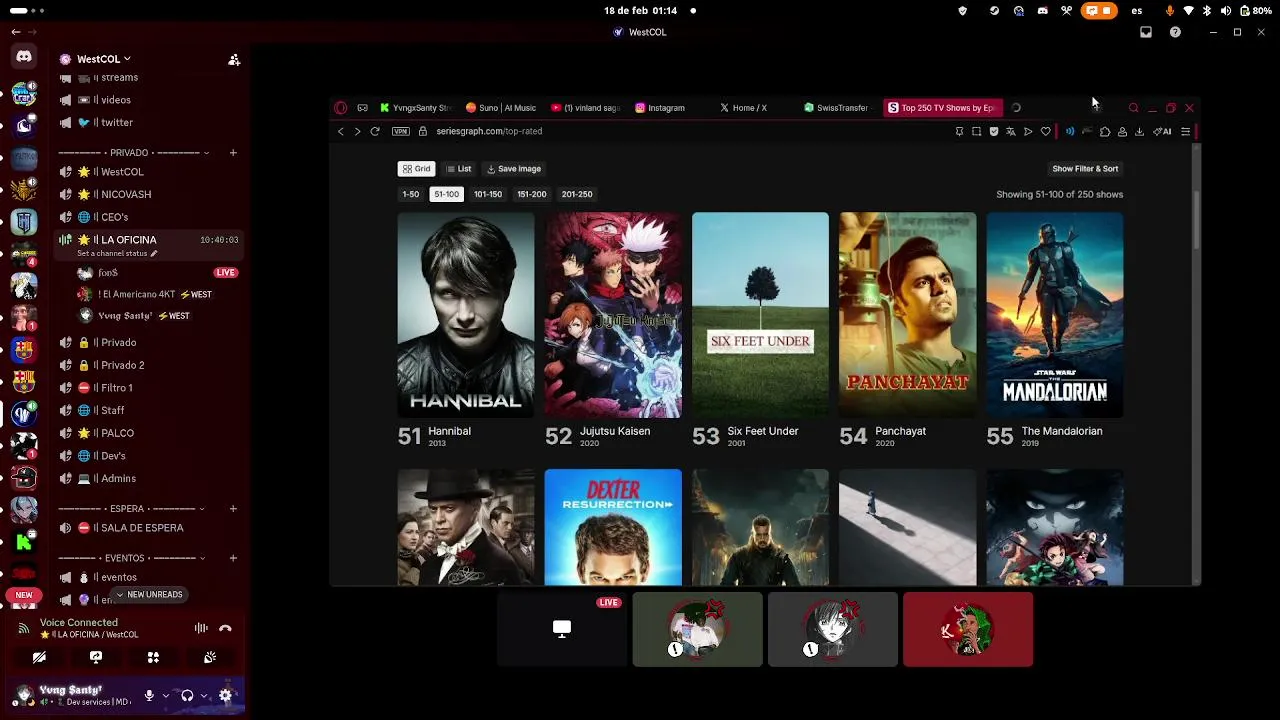Open The Mandalorian title link

tap(1062, 431)
